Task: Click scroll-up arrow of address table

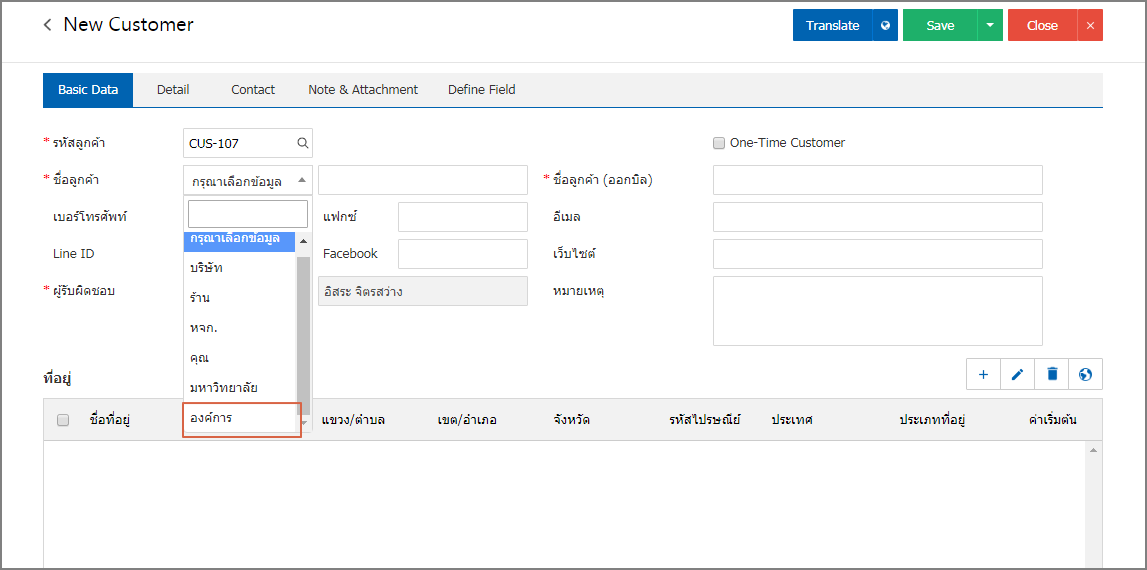Action: tap(1094, 450)
